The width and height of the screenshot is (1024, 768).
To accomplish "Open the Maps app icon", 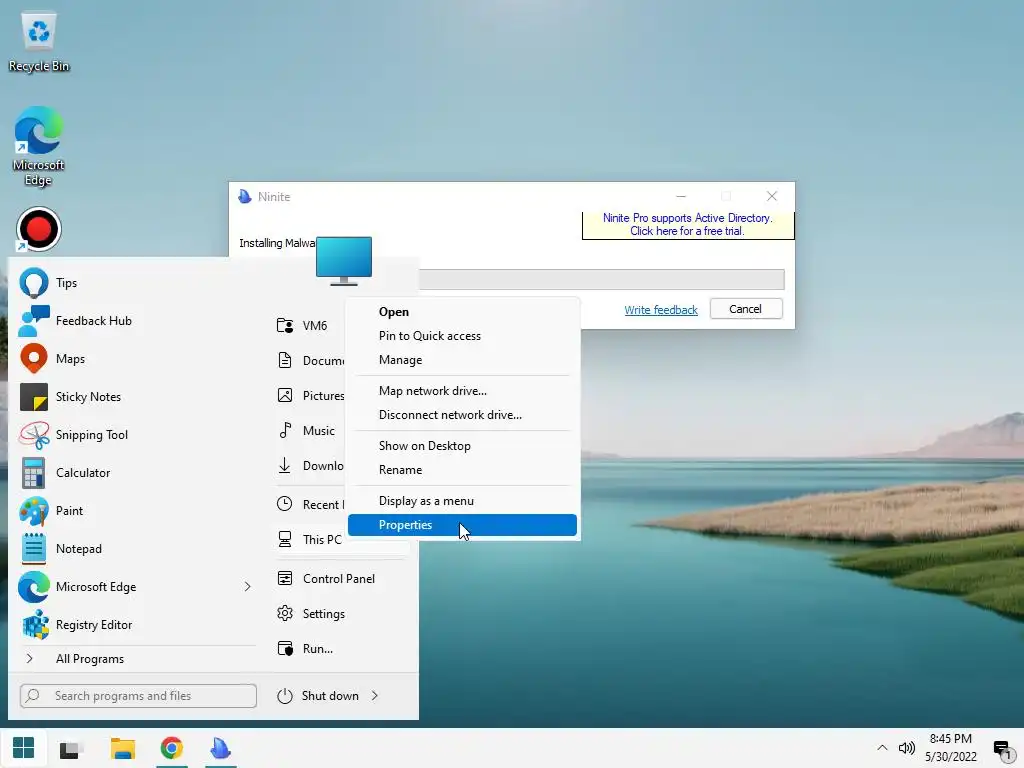I will click(33, 359).
